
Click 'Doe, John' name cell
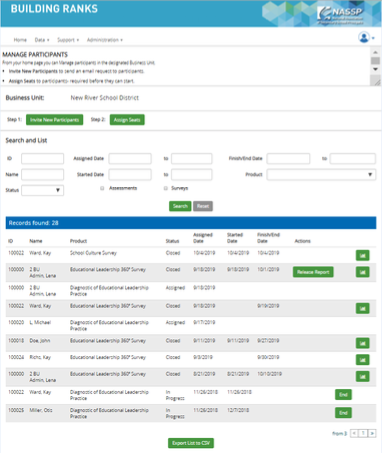[40, 341]
